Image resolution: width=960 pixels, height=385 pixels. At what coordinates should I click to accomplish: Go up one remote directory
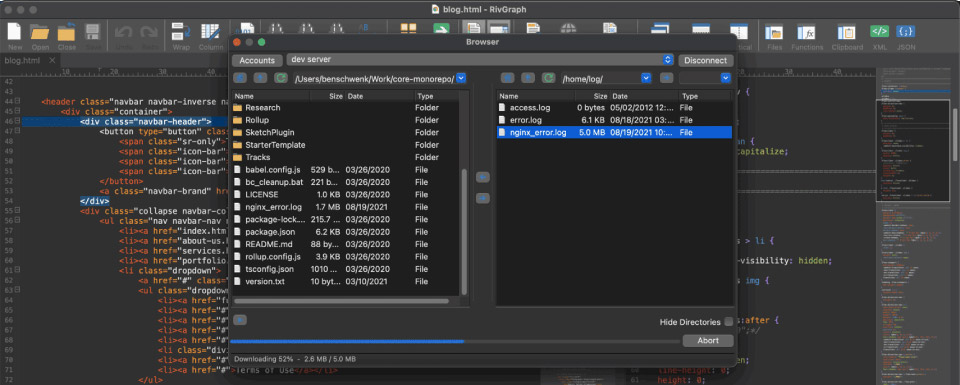point(527,78)
